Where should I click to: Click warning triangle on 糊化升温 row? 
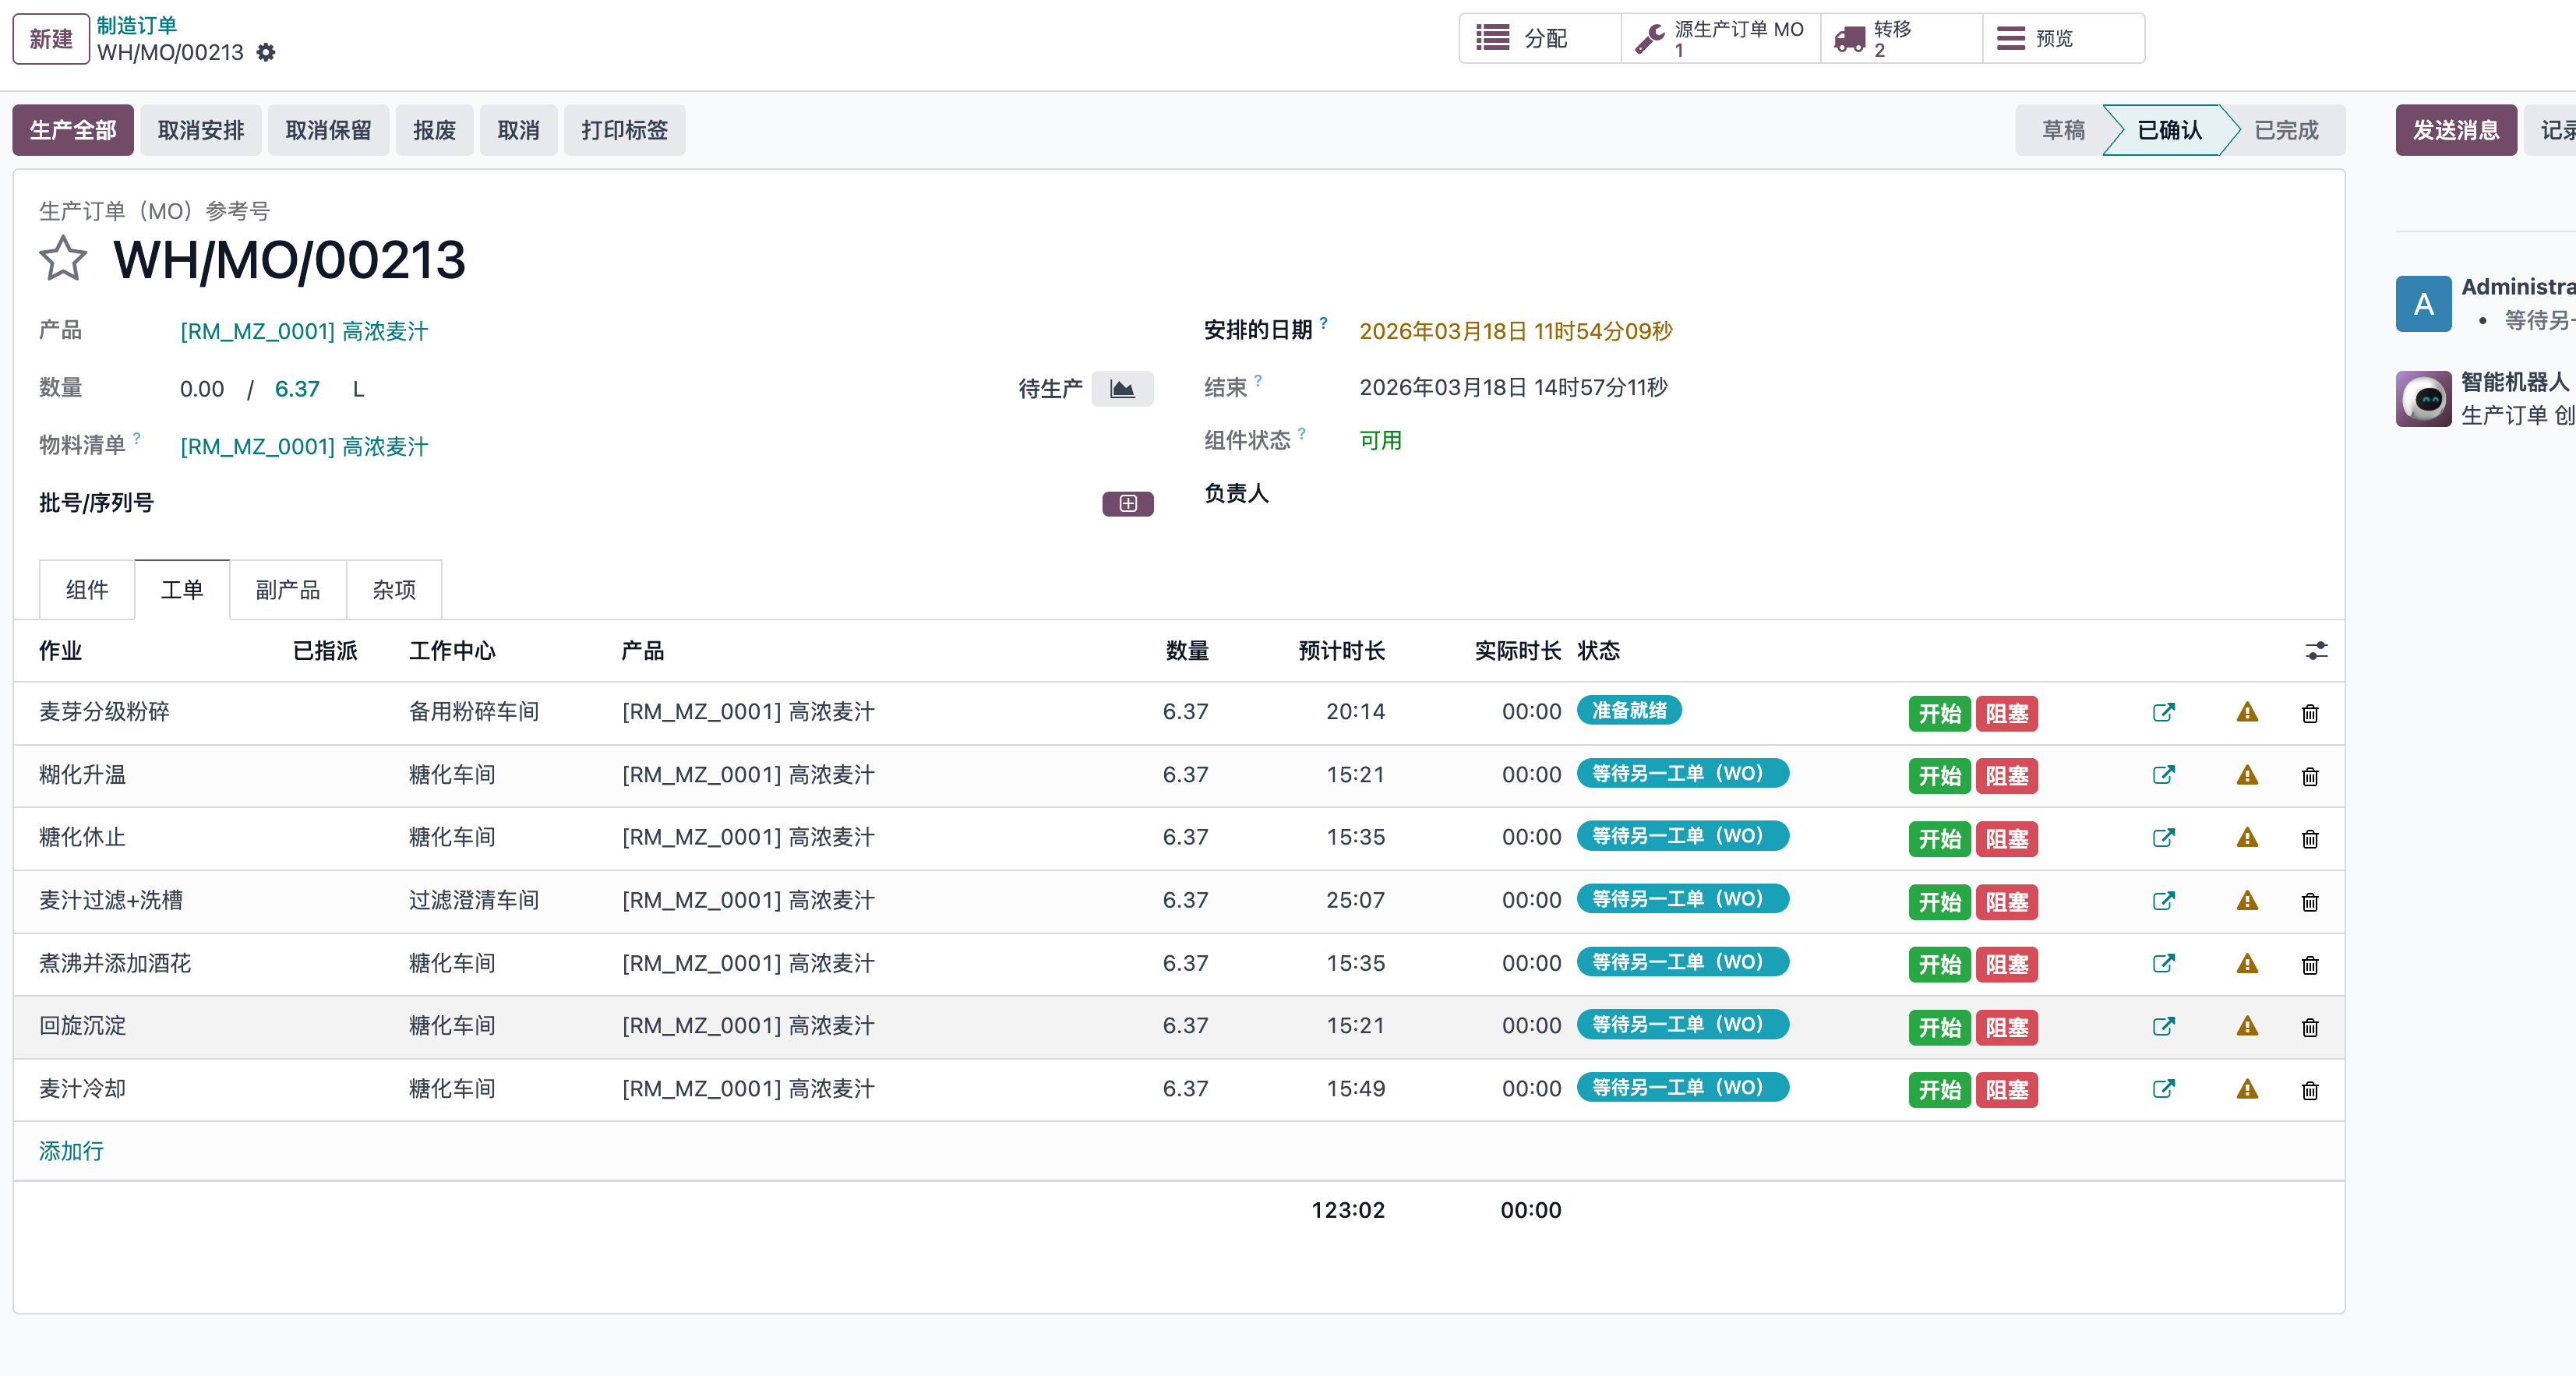(2247, 775)
